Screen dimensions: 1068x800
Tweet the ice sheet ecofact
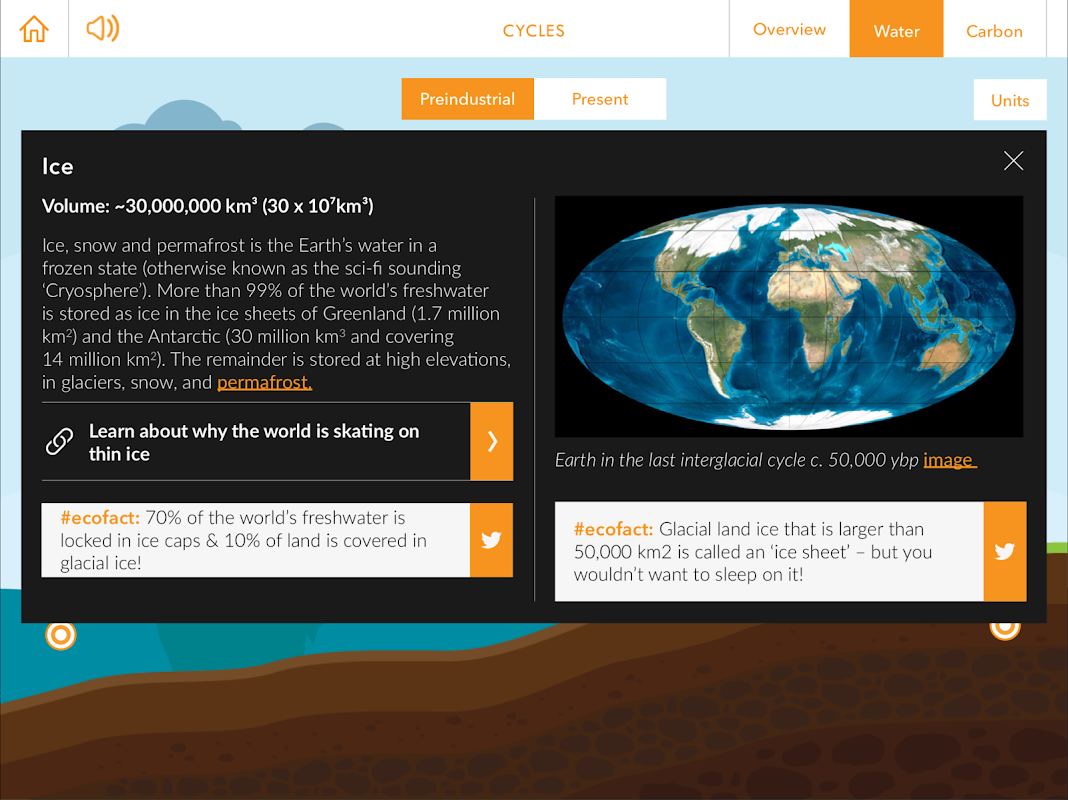(1005, 551)
